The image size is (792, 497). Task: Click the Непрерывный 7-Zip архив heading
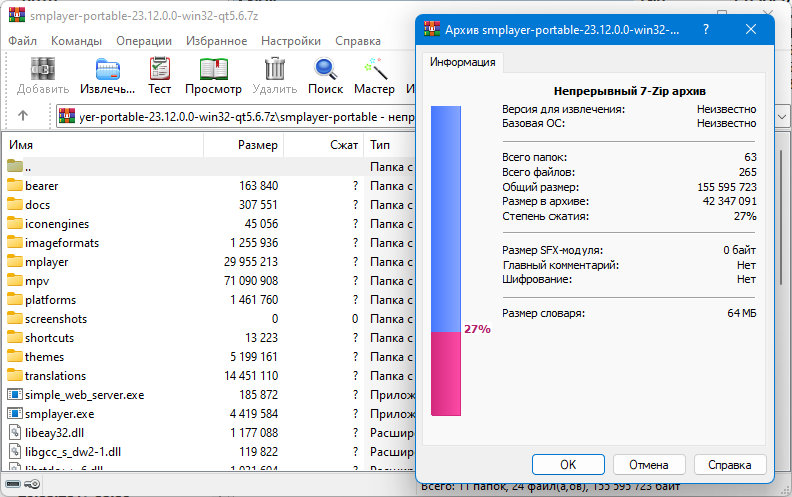pos(629,91)
